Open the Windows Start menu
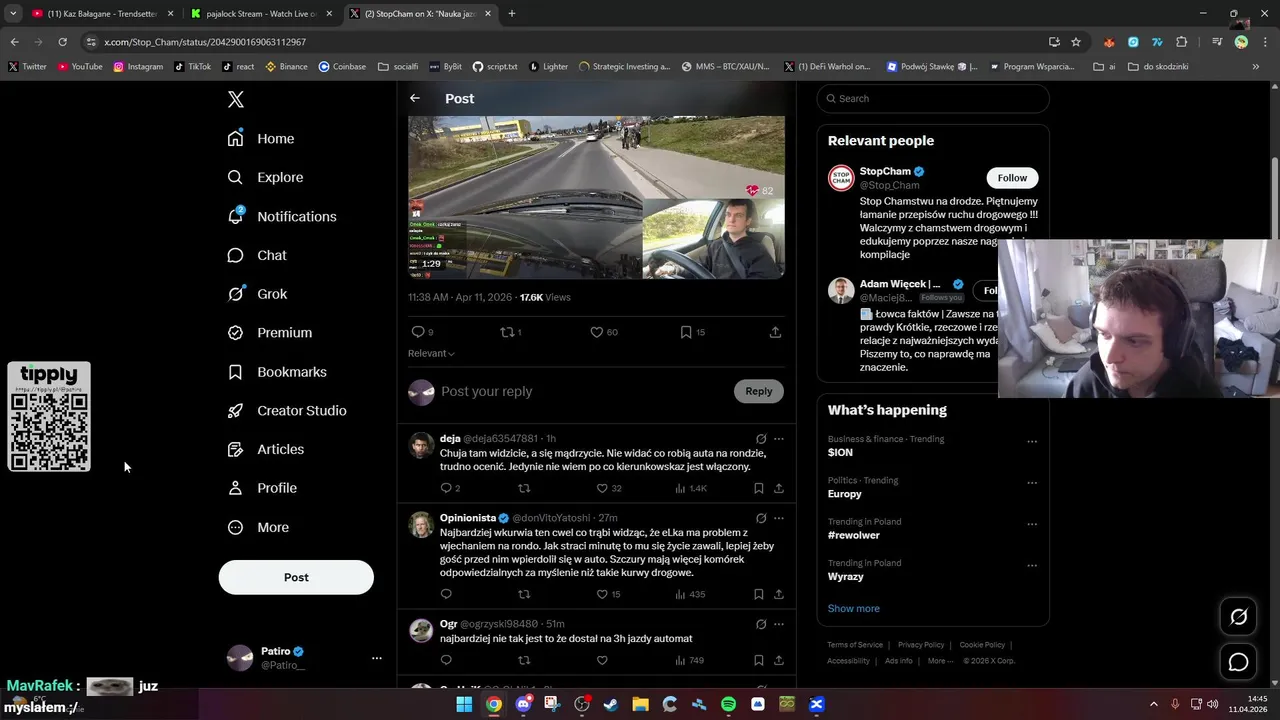The image size is (1280, 720). (x=464, y=704)
